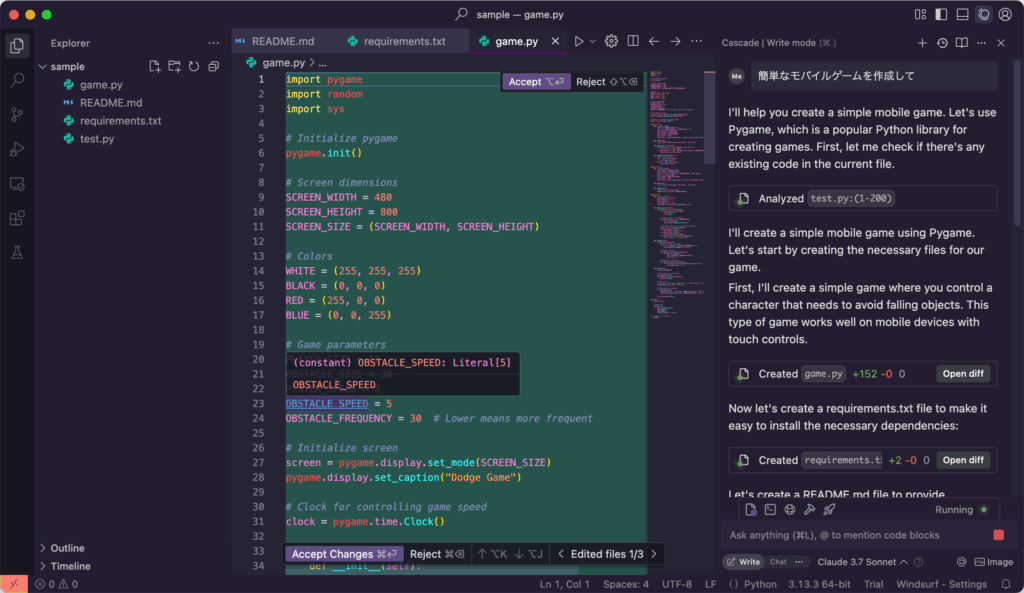Collapse the sample folder tree
Viewport: 1024px width, 593px height.
42,67
